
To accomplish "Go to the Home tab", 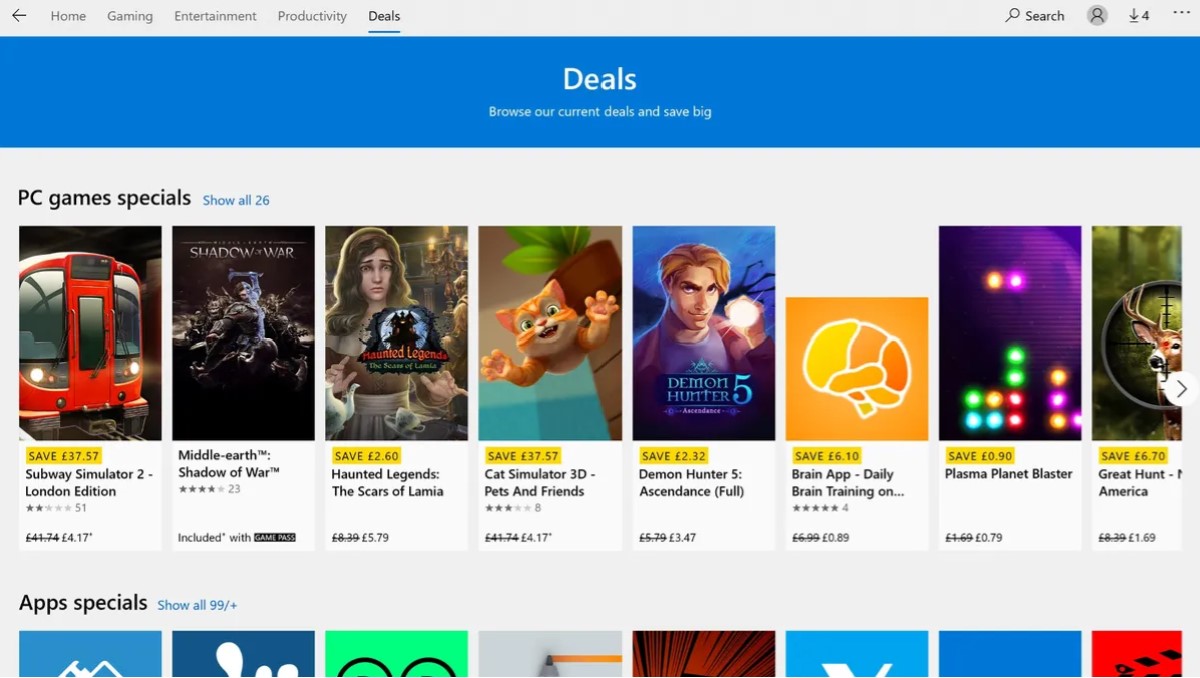I will click(68, 15).
